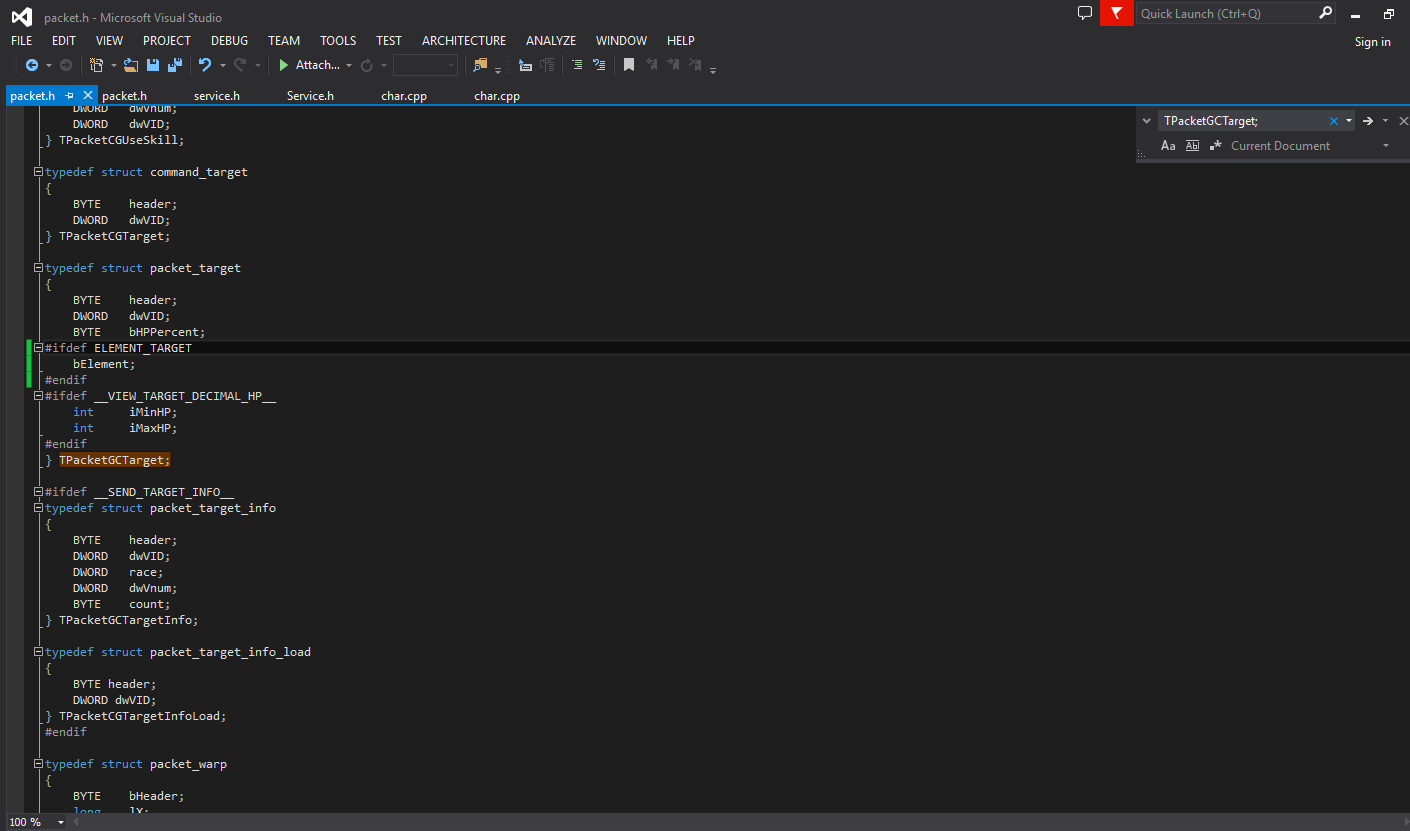Click the Find Next arrow in search panel
The width and height of the screenshot is (1410, 831).
coord(1368,121)
